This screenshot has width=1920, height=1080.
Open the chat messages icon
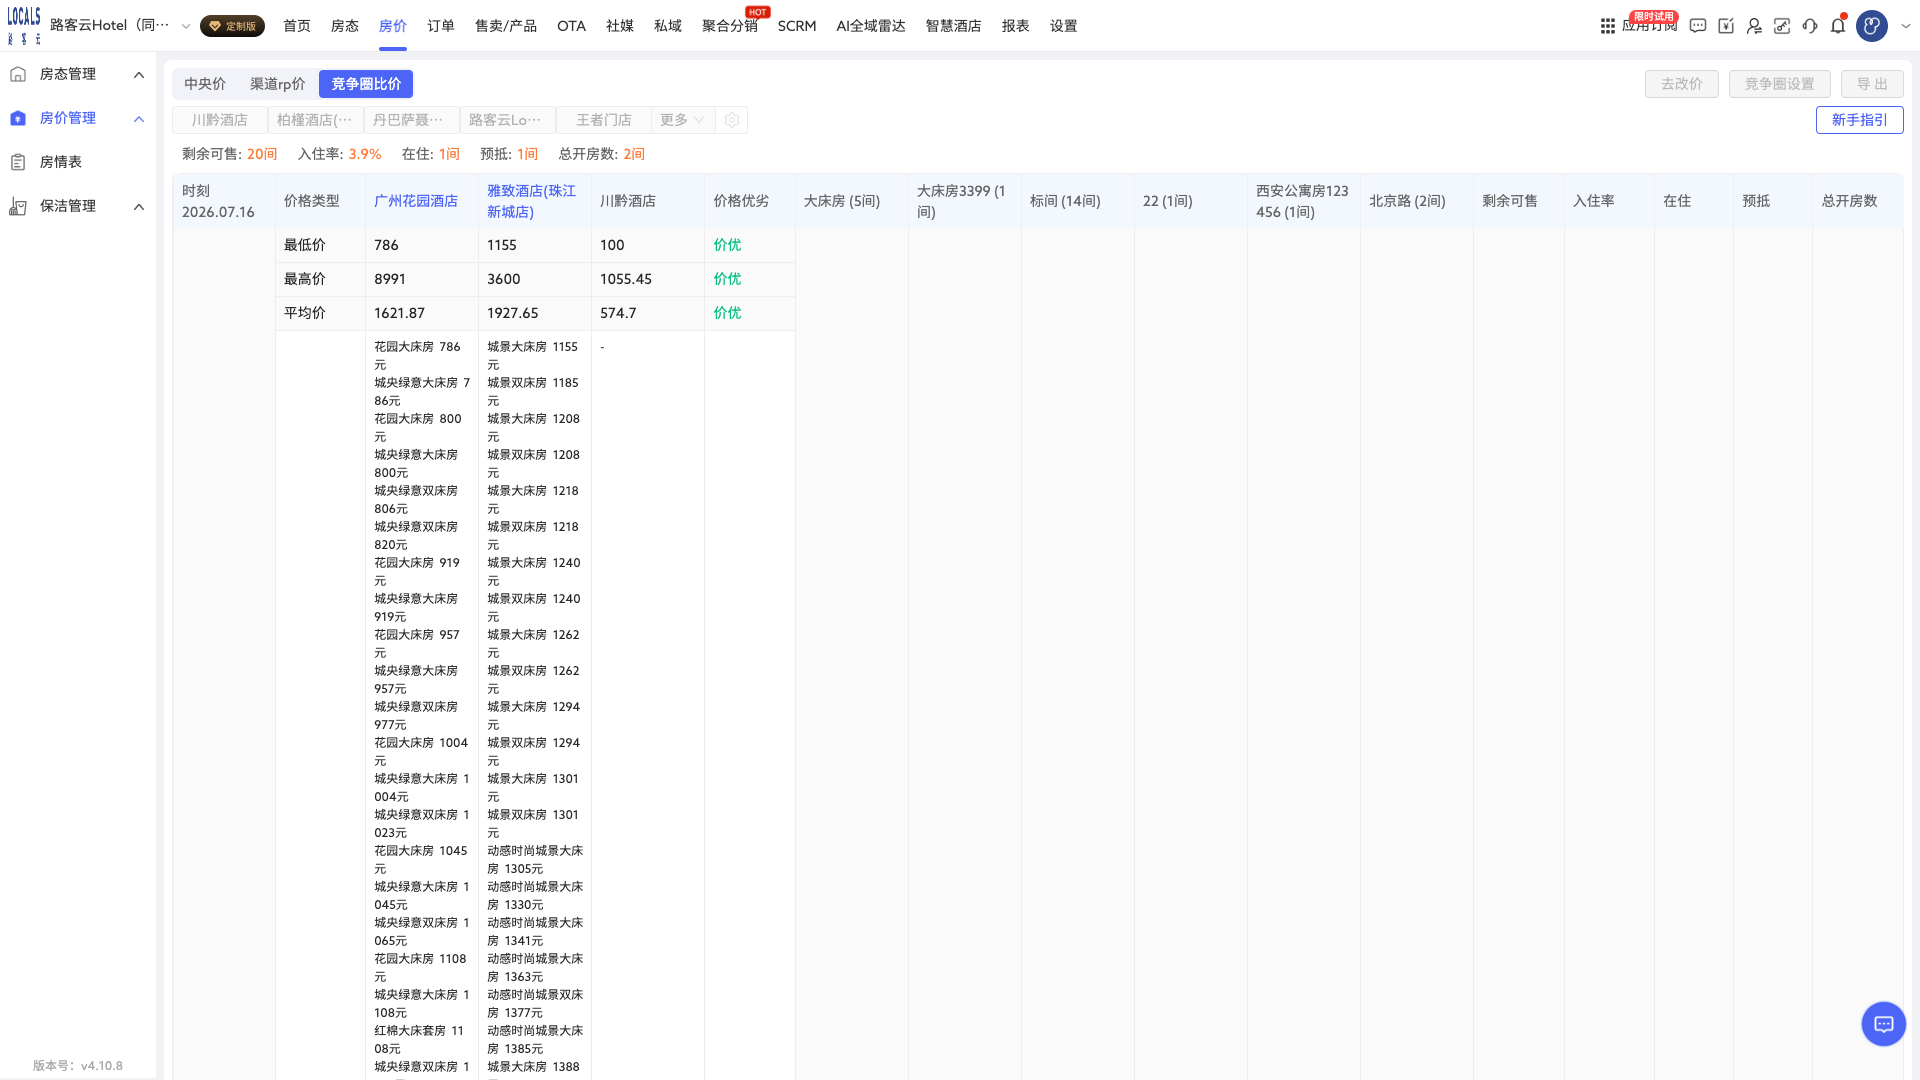1698,26
